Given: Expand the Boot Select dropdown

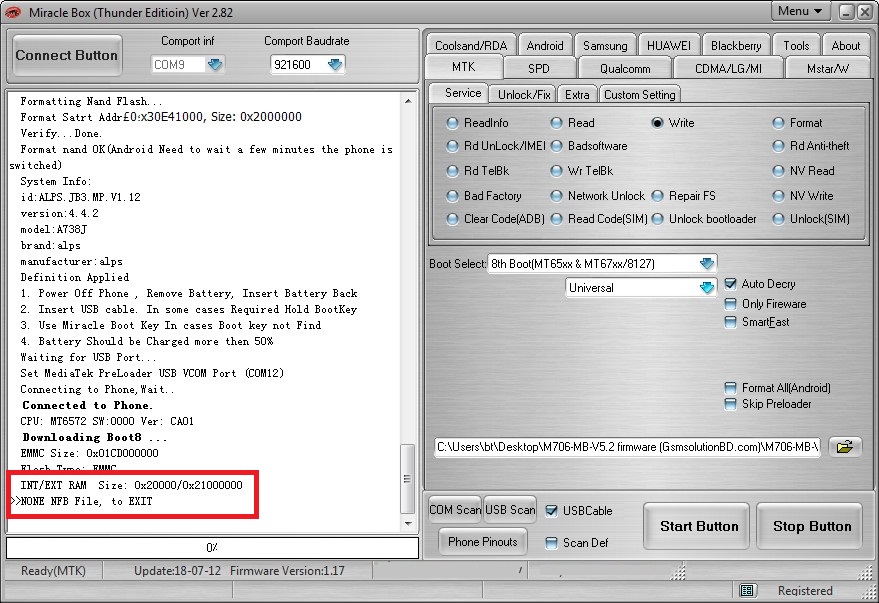Looking at the screenshot, I should pyautogui.click(x=707, y=263).
